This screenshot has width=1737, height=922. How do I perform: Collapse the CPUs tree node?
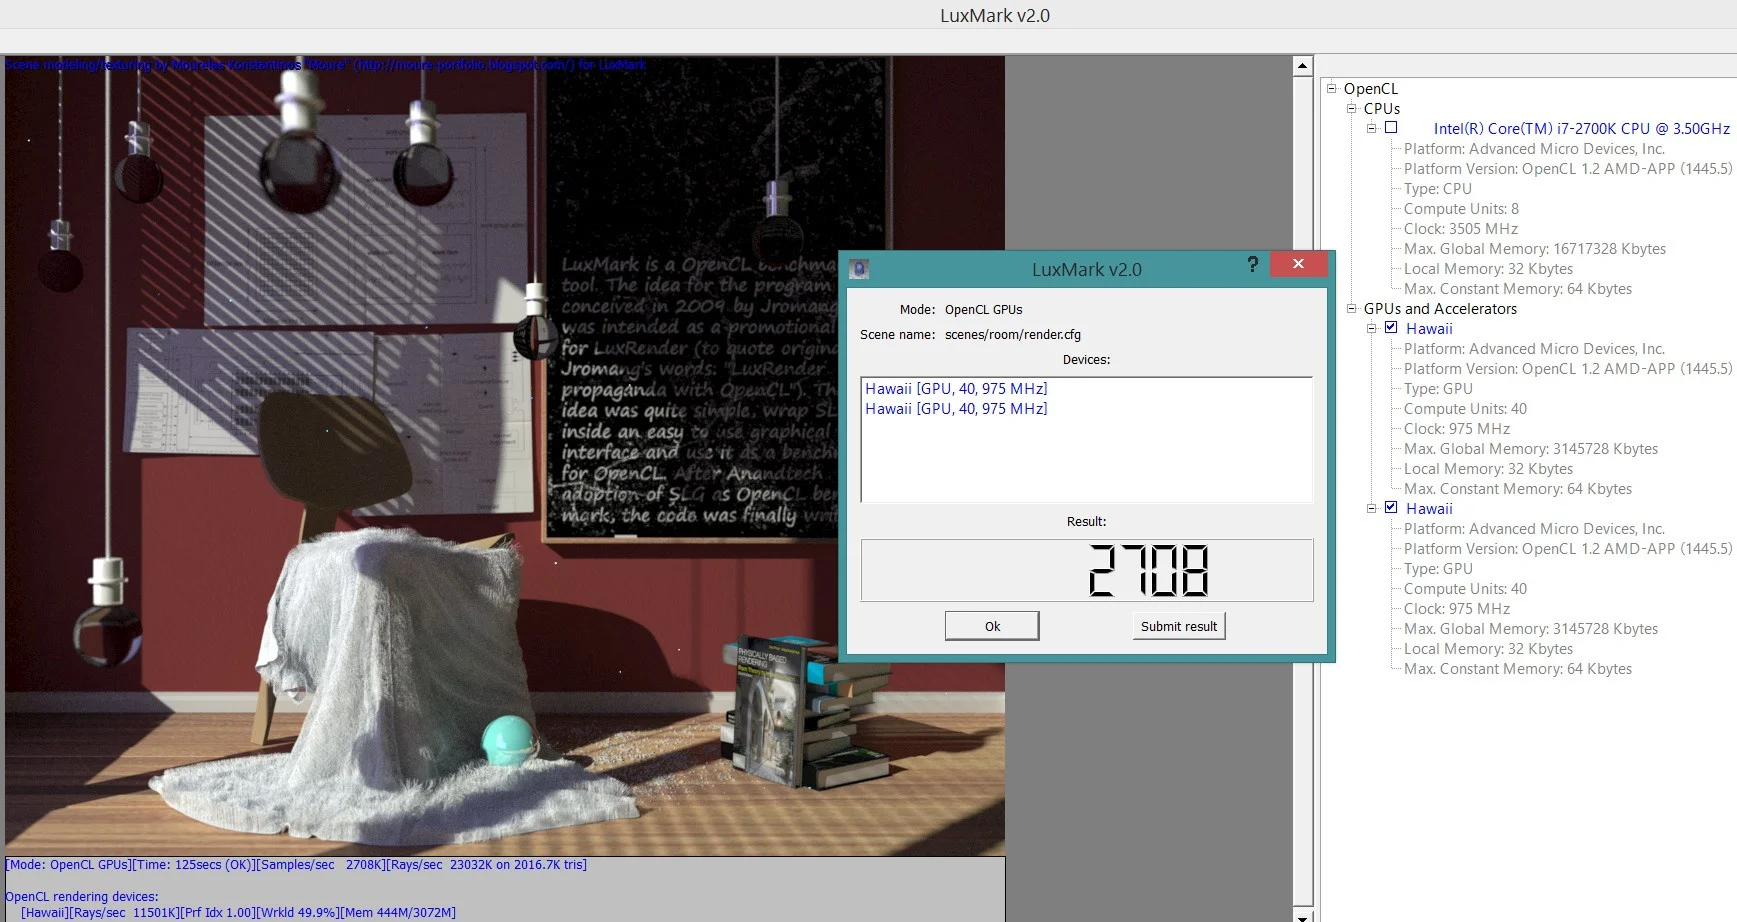click(x=1352, y=108)
